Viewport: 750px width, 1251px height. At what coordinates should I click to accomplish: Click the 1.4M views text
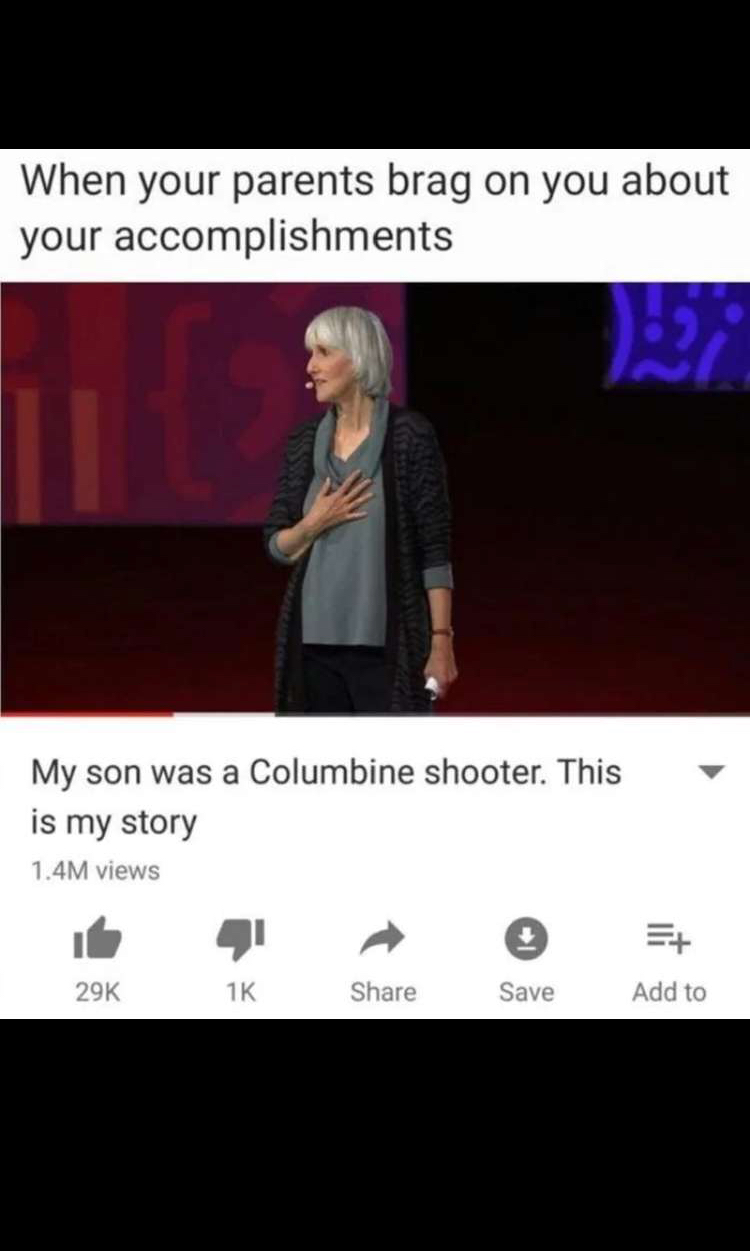point(95,871)
